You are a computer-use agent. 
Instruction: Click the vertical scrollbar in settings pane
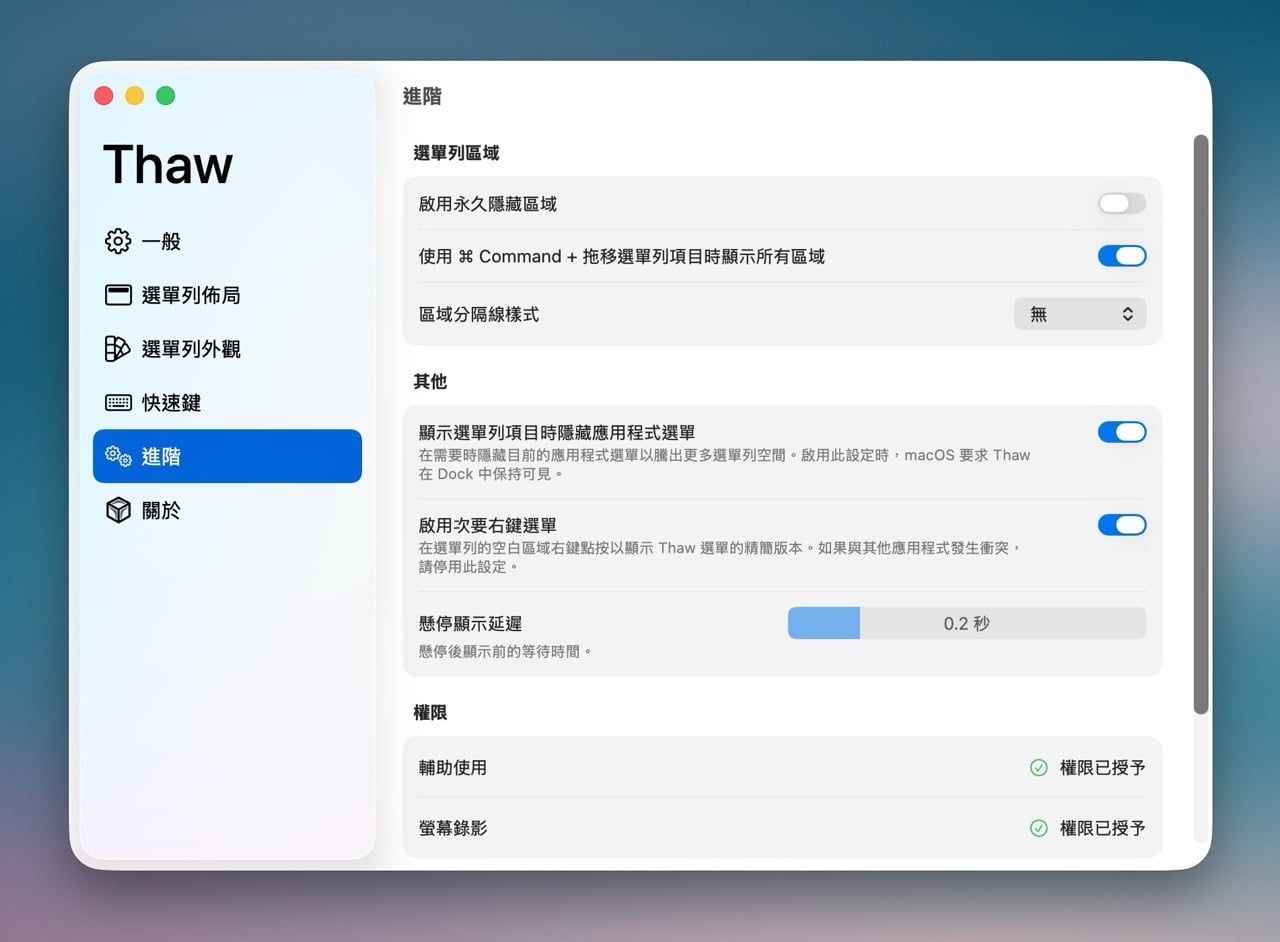[x=1201, y=425]
